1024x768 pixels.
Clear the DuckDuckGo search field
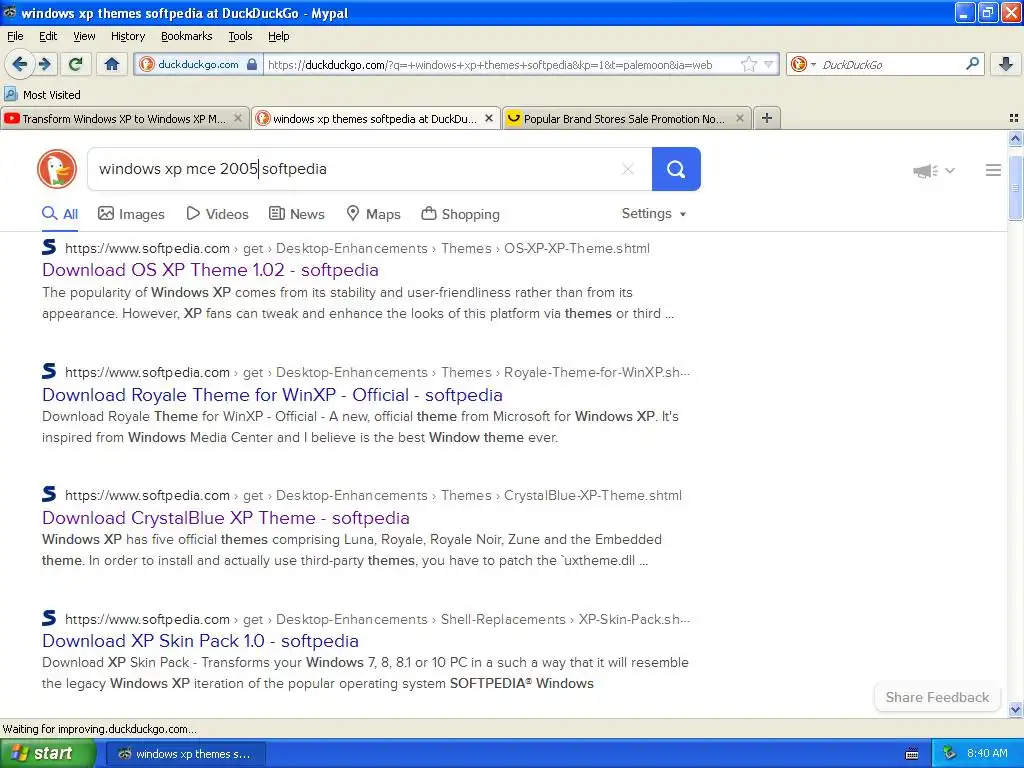pyautogui.click(x=628, y=169)
